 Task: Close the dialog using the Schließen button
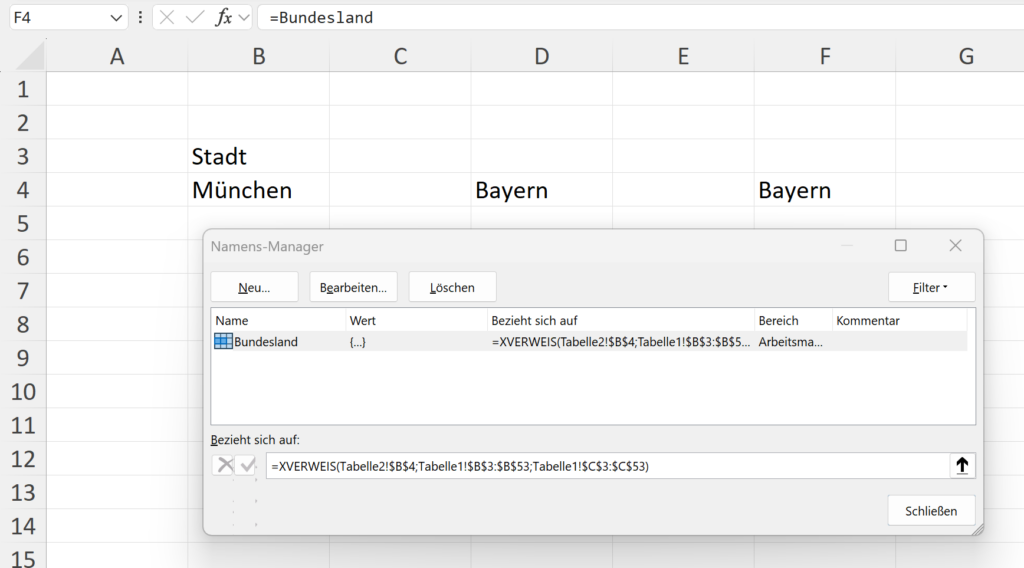pos(930,510)
